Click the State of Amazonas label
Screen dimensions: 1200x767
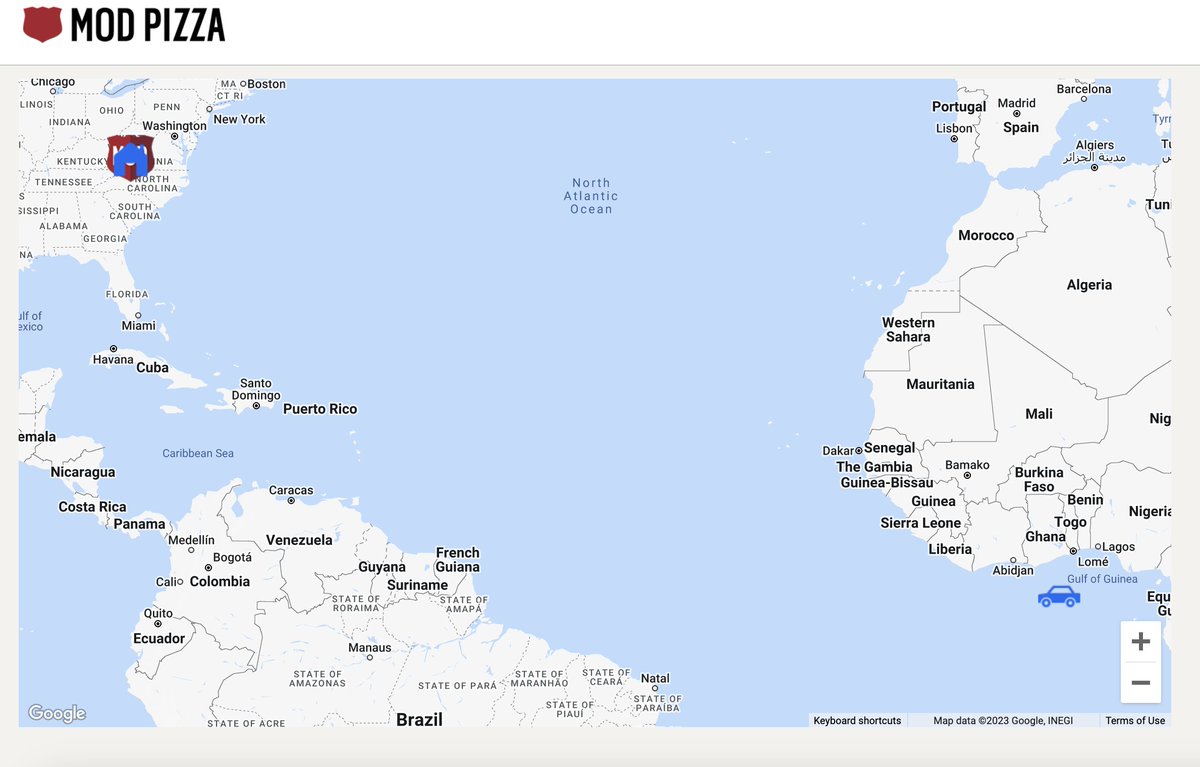316,678
